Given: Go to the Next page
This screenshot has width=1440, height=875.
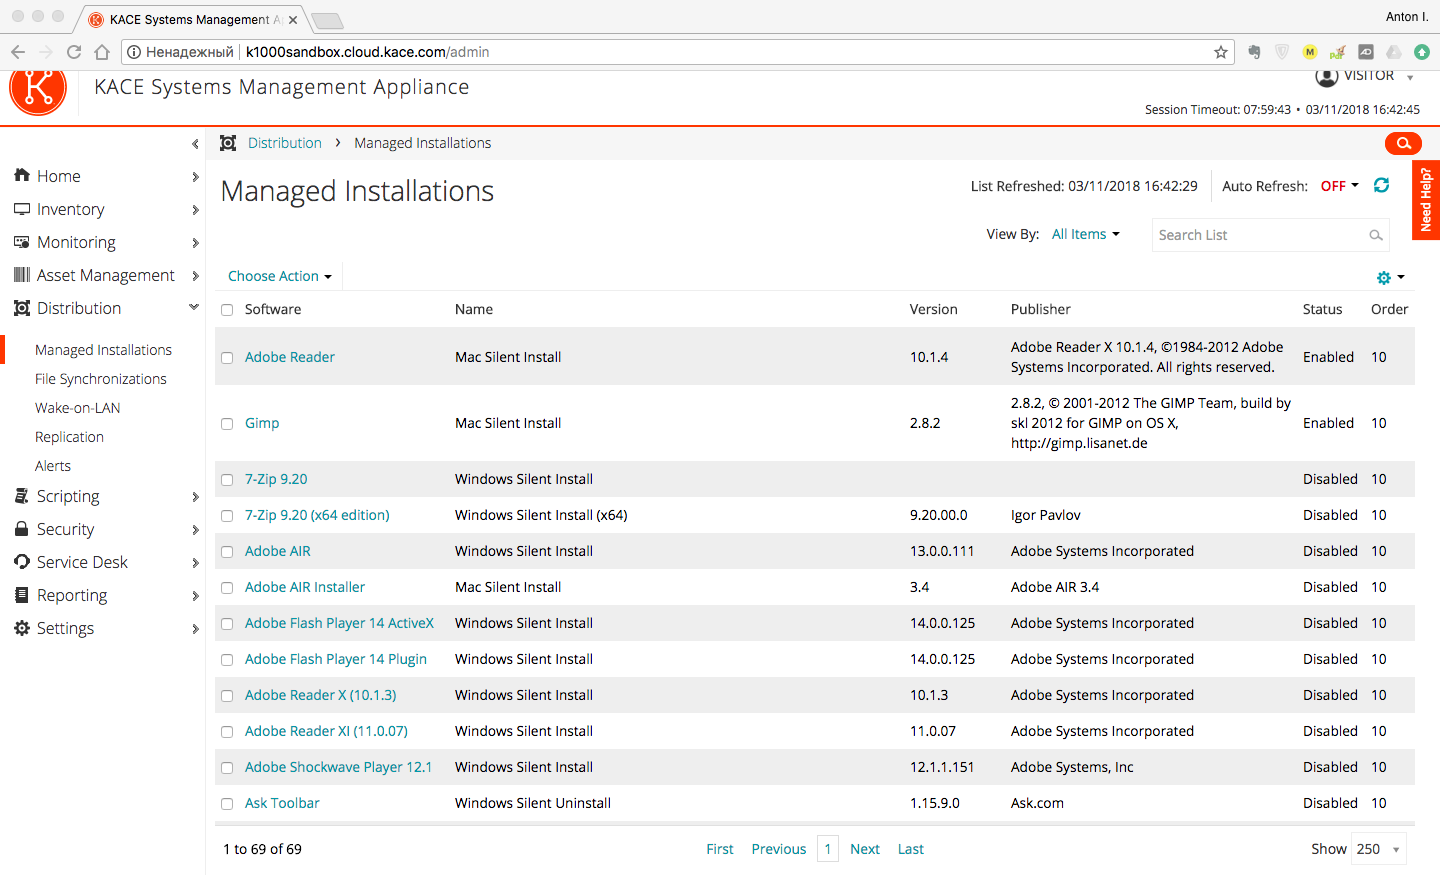Looking at the screenshot, I should click(x=865, y=849).
